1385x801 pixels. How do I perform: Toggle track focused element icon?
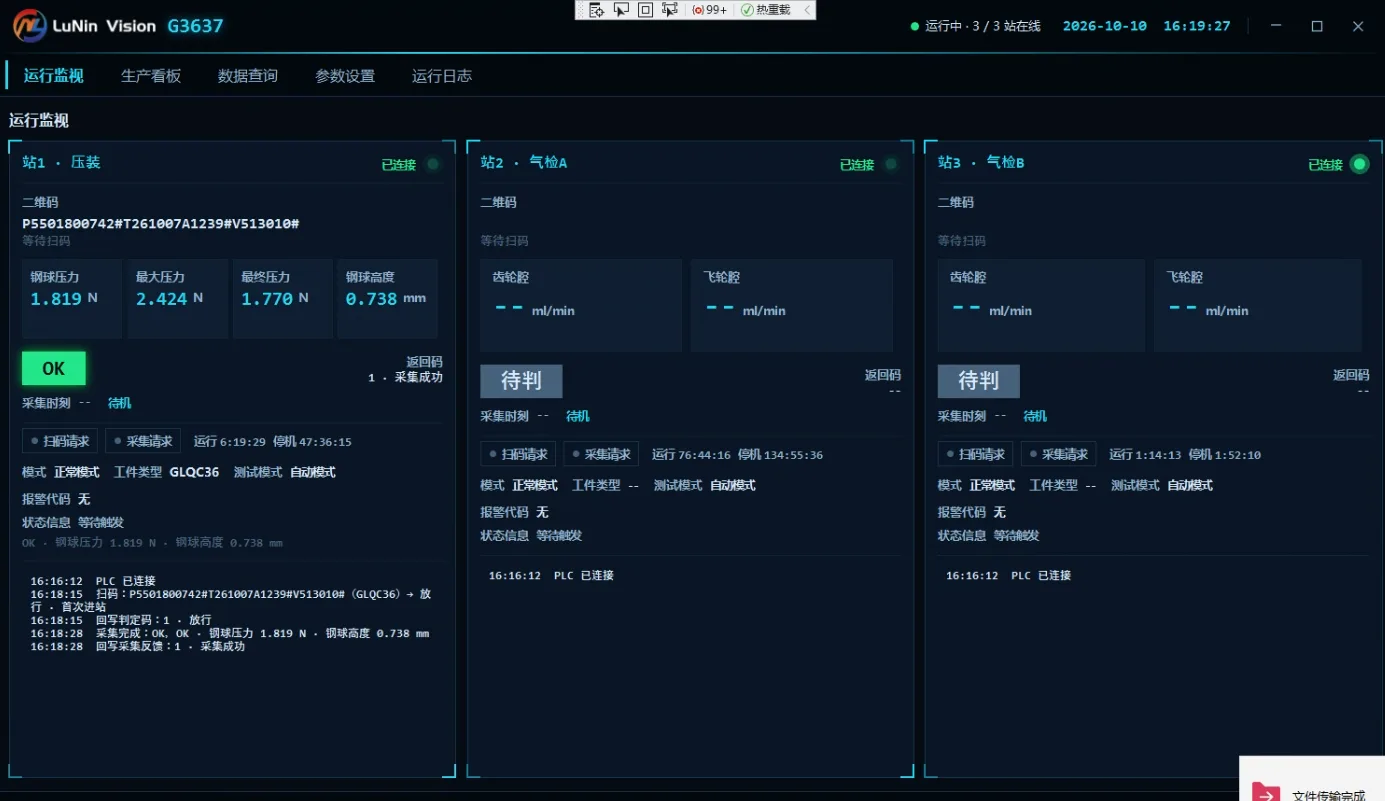[670, 10]
